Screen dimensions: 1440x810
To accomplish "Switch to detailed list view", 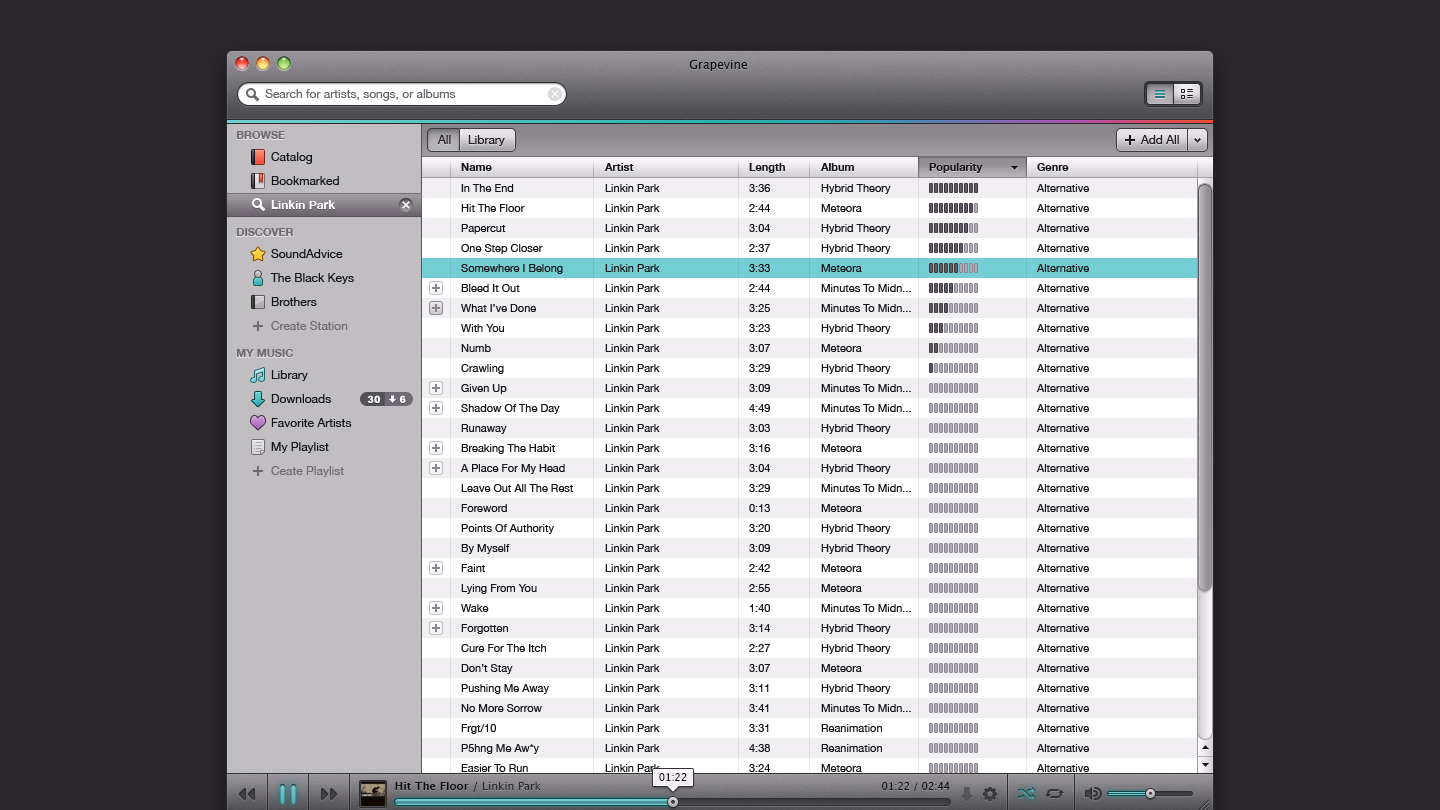I will pos(1187,94).
